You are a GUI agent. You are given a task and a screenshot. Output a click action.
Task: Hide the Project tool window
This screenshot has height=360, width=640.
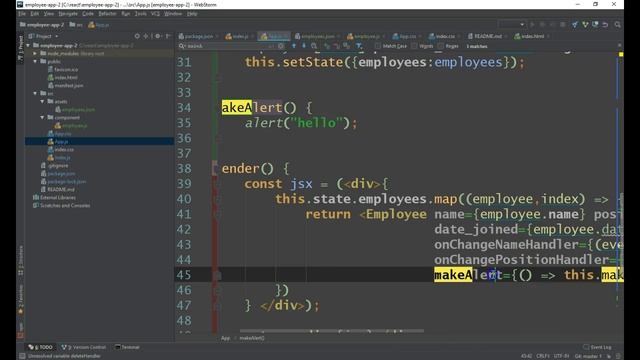(x=168, y=36)
